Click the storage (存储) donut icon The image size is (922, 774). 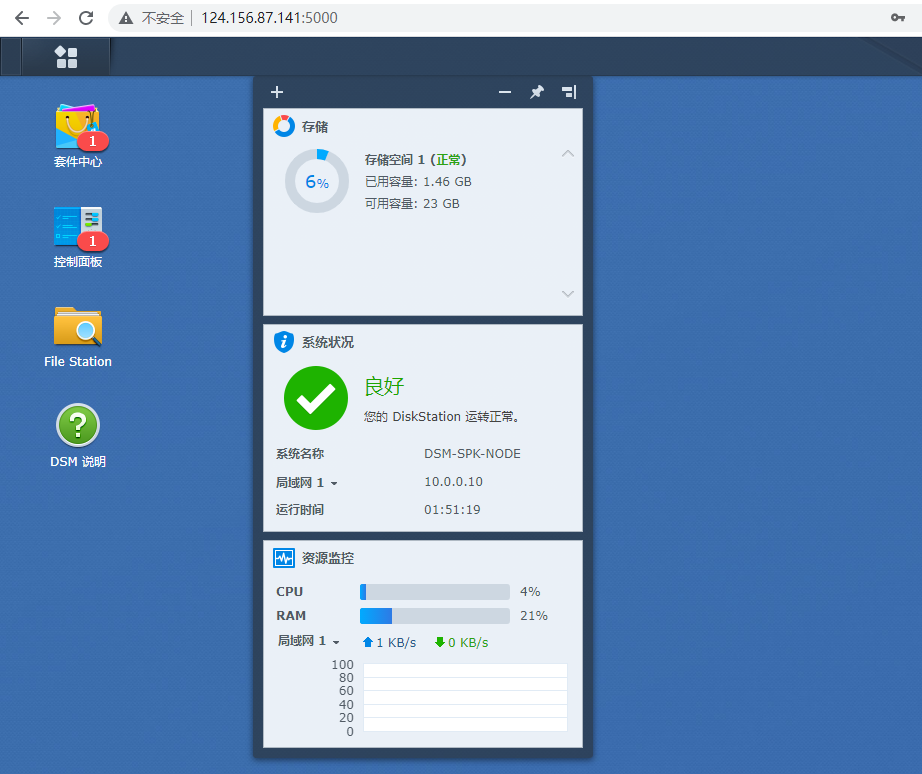tap(284, 126)
